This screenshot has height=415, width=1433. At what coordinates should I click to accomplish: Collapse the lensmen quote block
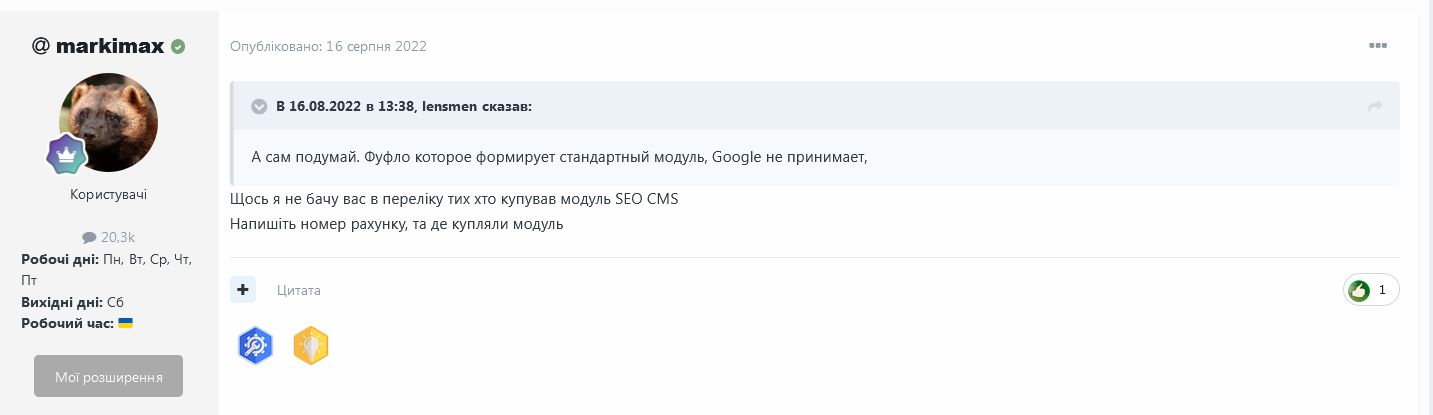coord(259,106)
